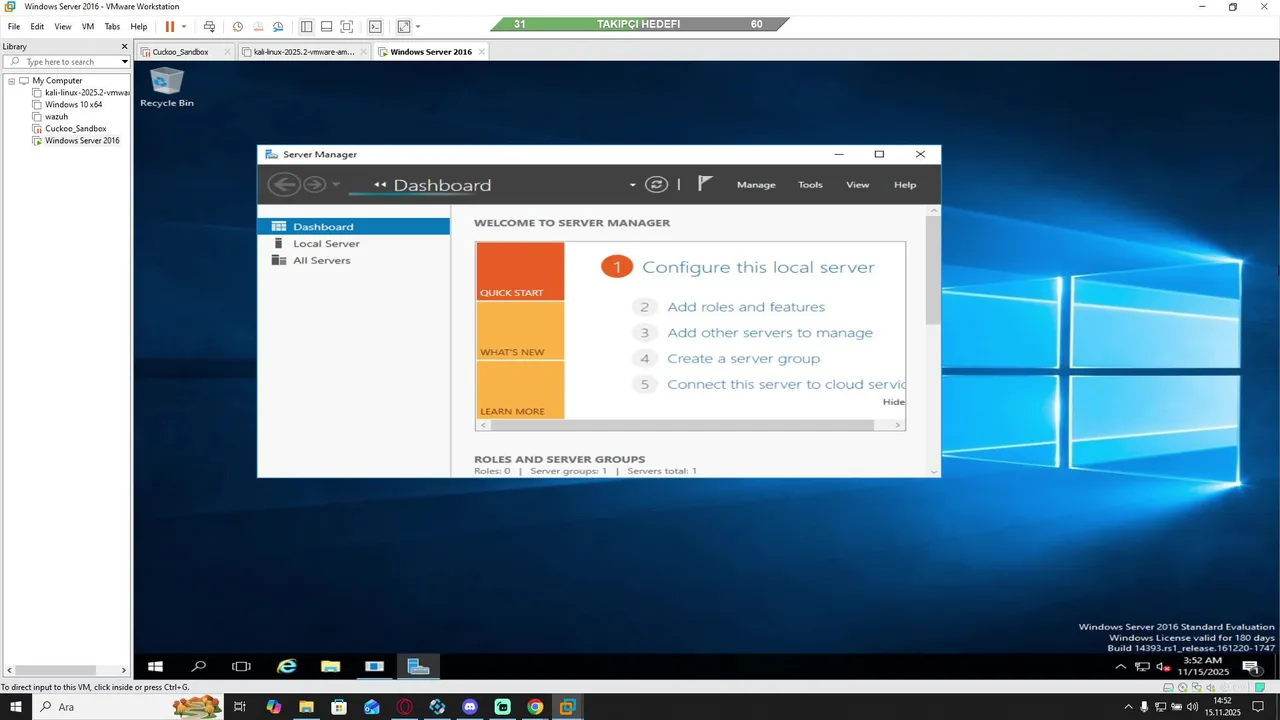Image resolution: width=1280 pixels, height=720 pixels.
Task: Open the library search filter dropdown
Action: 125,62
